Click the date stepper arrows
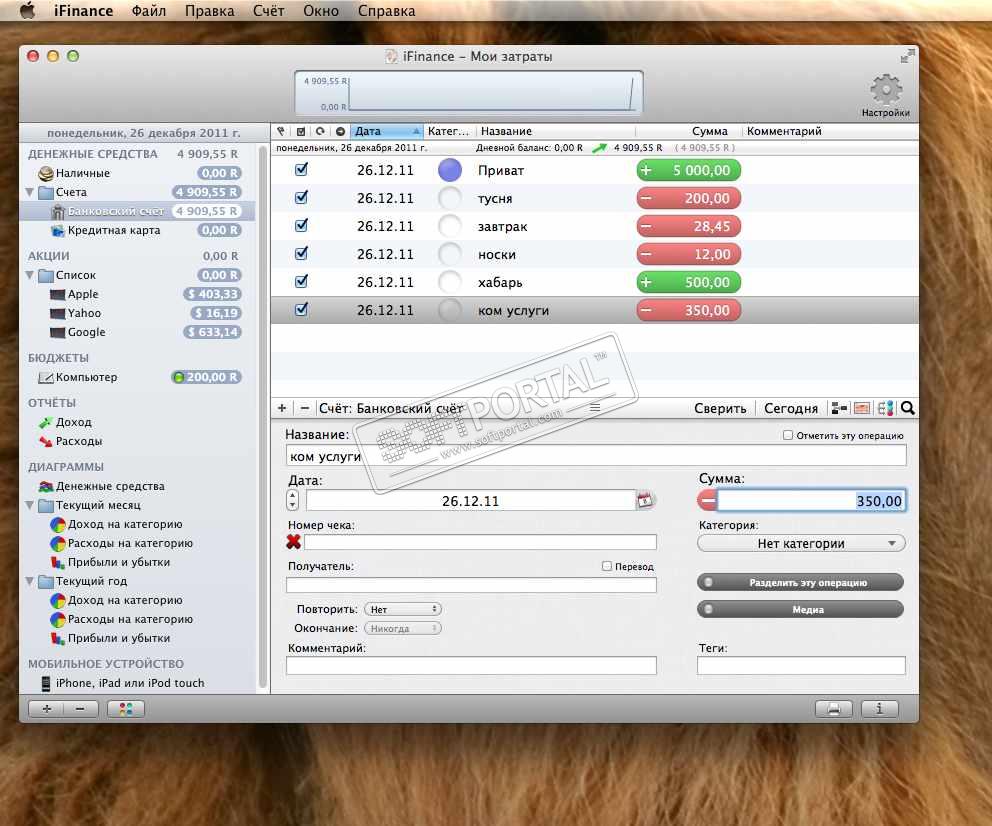The image size is (992, 826). 292,500
